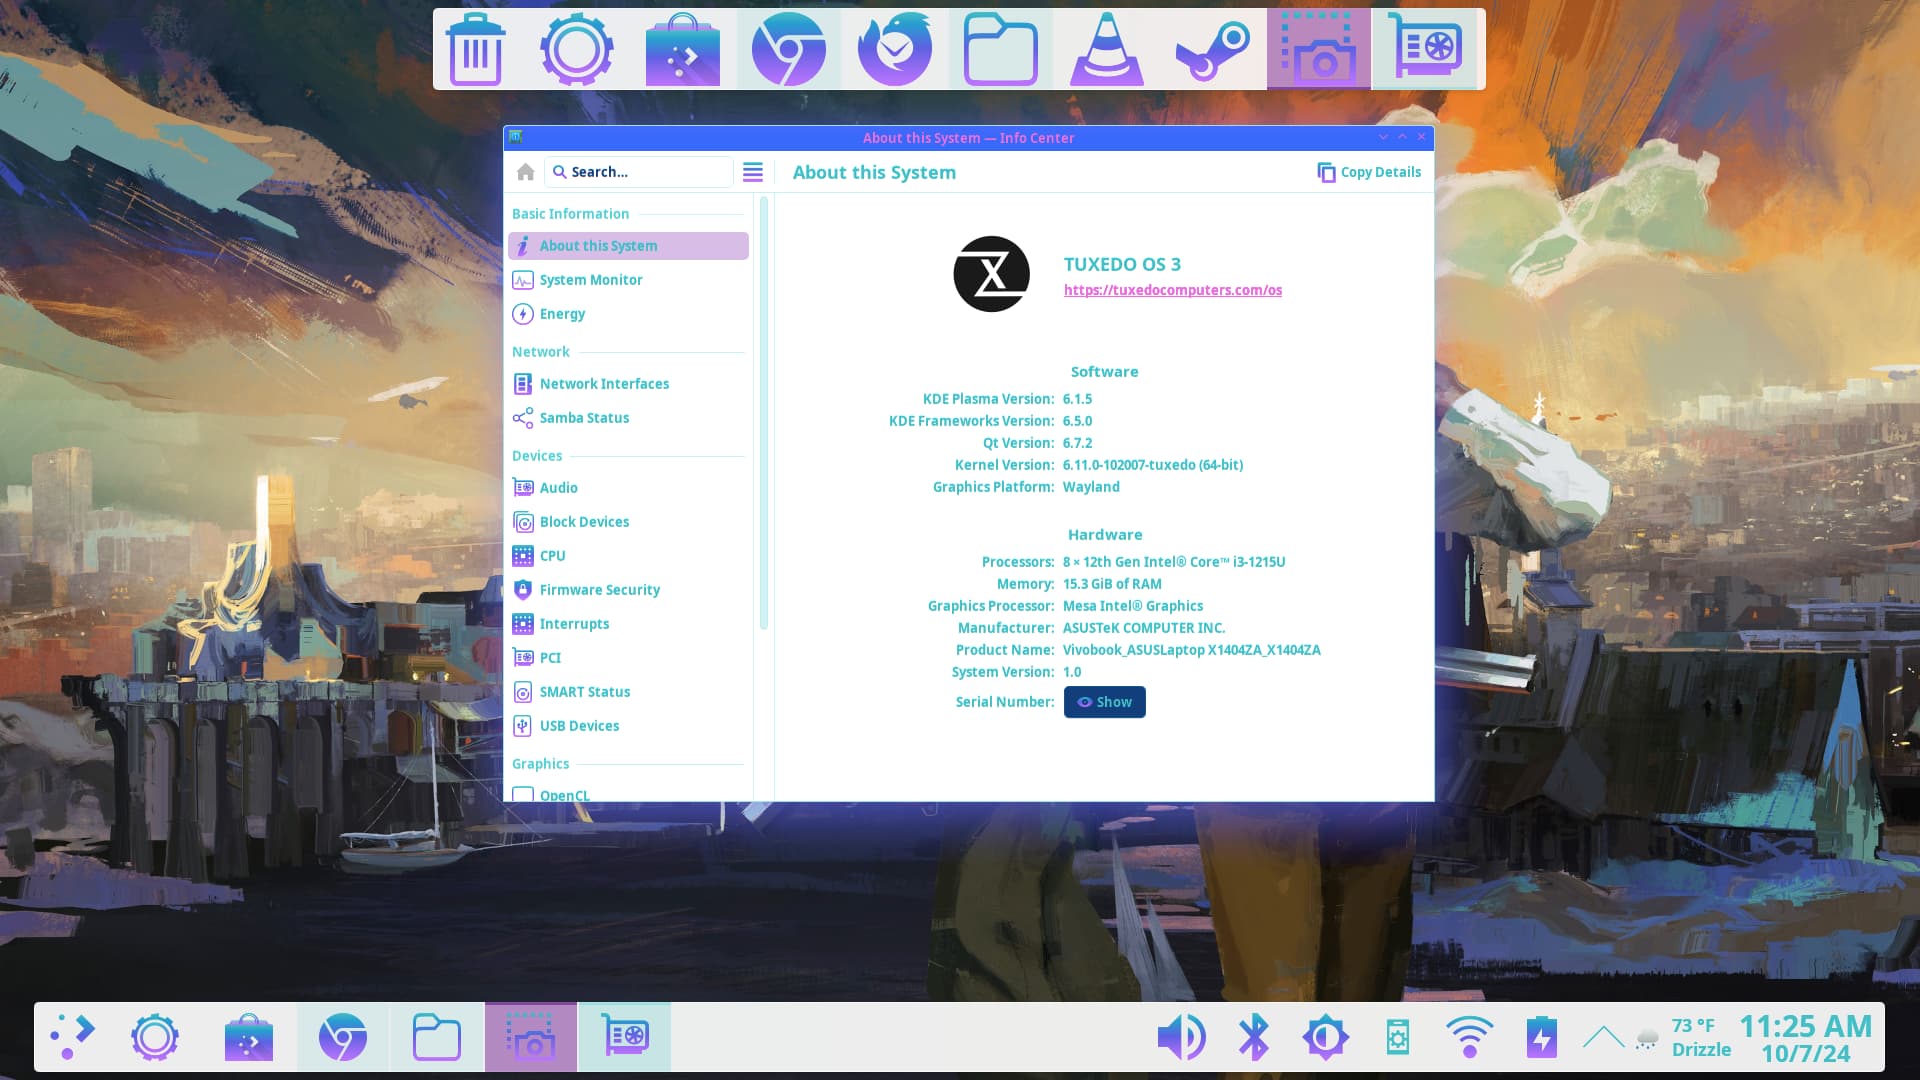The image size is (1920, 1080).
Task: Launch System Settings from top dock
Action: point(577,49)
